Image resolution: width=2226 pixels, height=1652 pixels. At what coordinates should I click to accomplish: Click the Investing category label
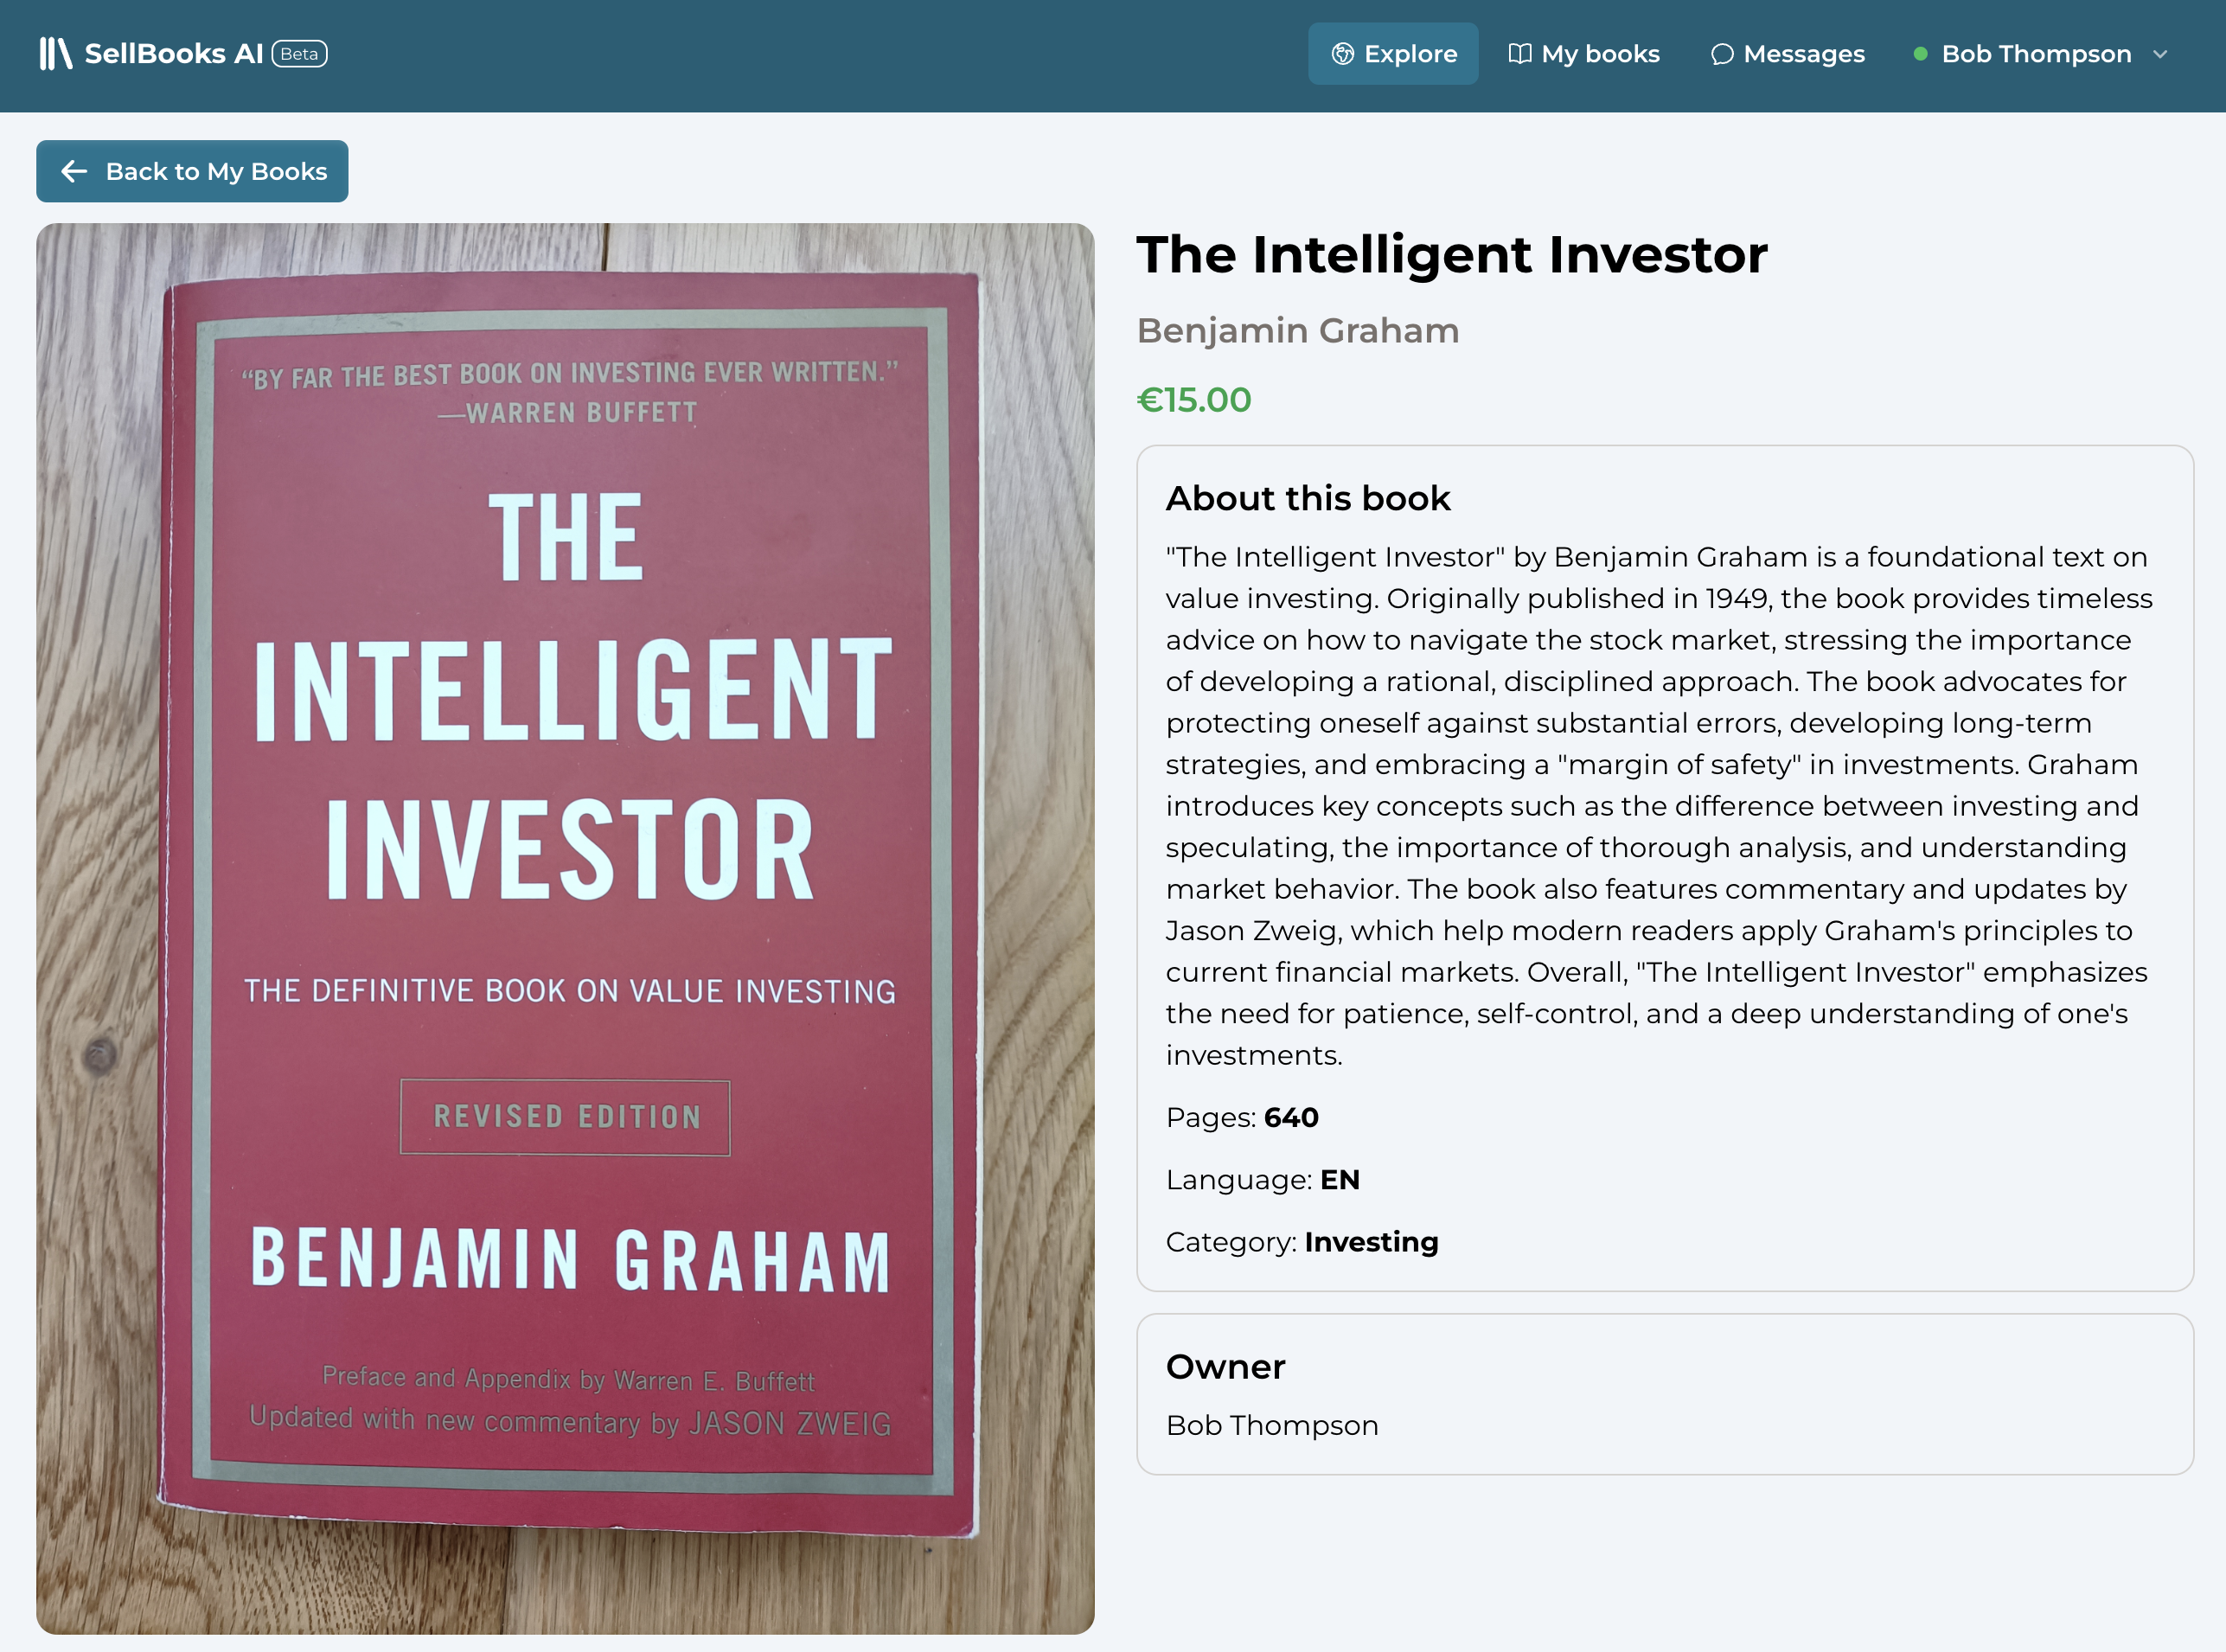1370,1241
